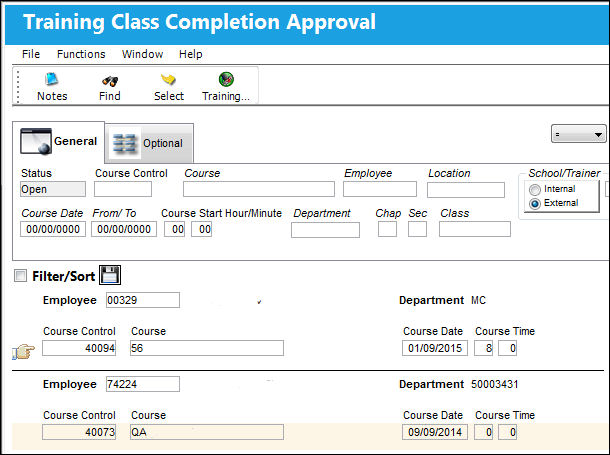
Task: Click the Location filter input field
Action: click(x=466, y=190)
